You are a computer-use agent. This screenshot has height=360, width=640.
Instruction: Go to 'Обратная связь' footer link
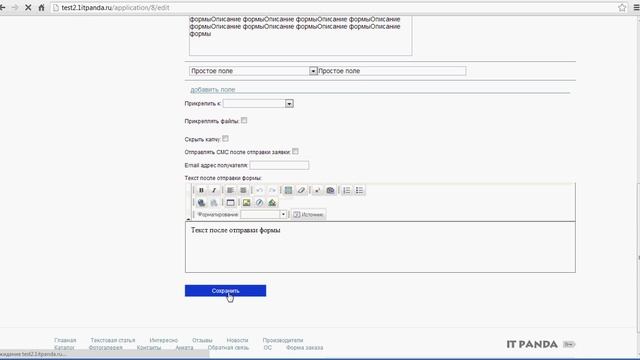click(228, 348)
